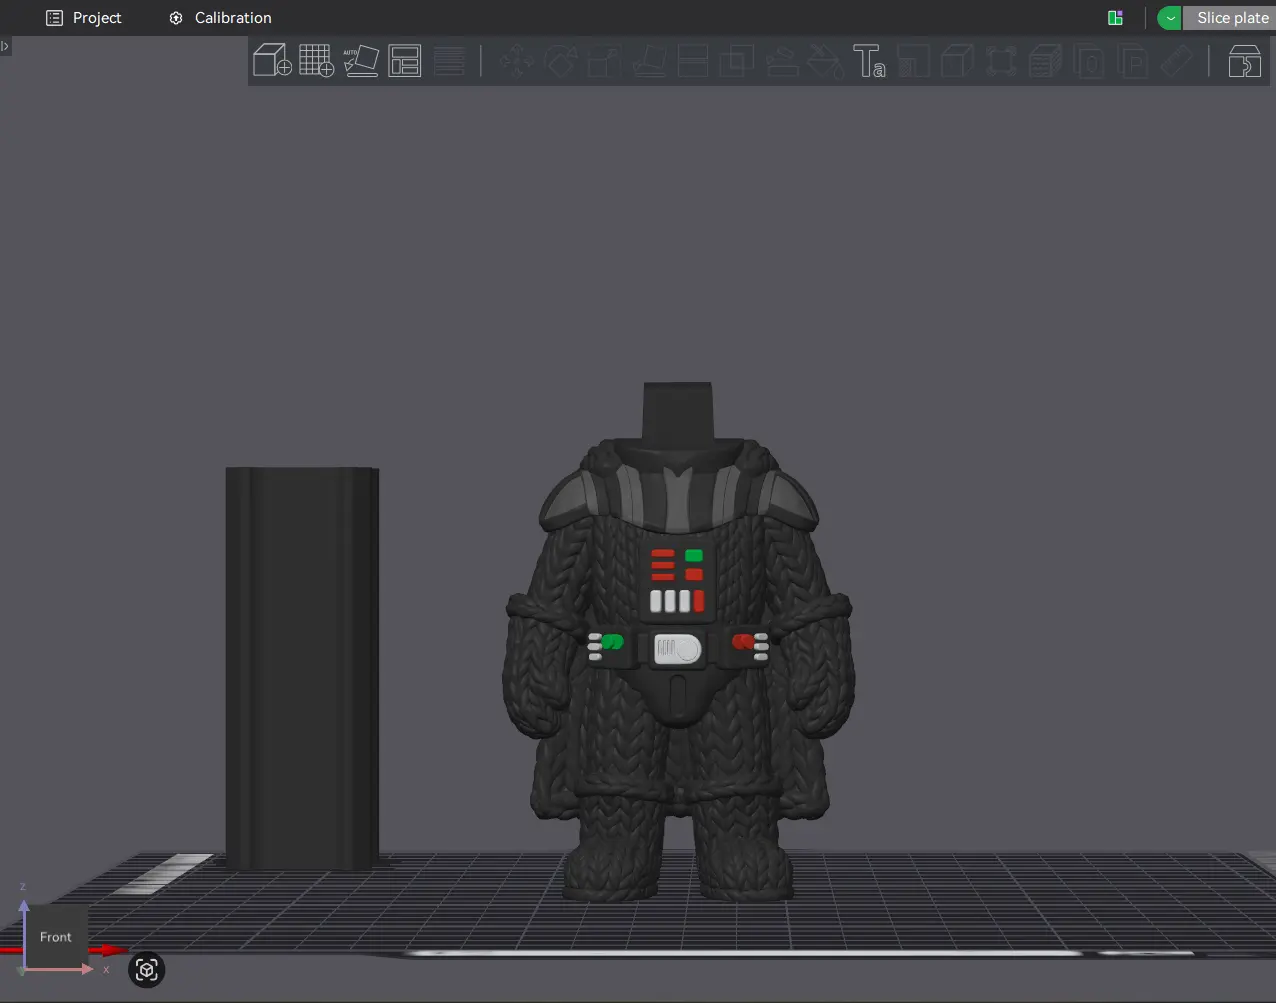Viewport: 1276px width, 1003px height.
Task: Select the Lay on face tool
Action: pyautogui.click(x=649, y=61)
